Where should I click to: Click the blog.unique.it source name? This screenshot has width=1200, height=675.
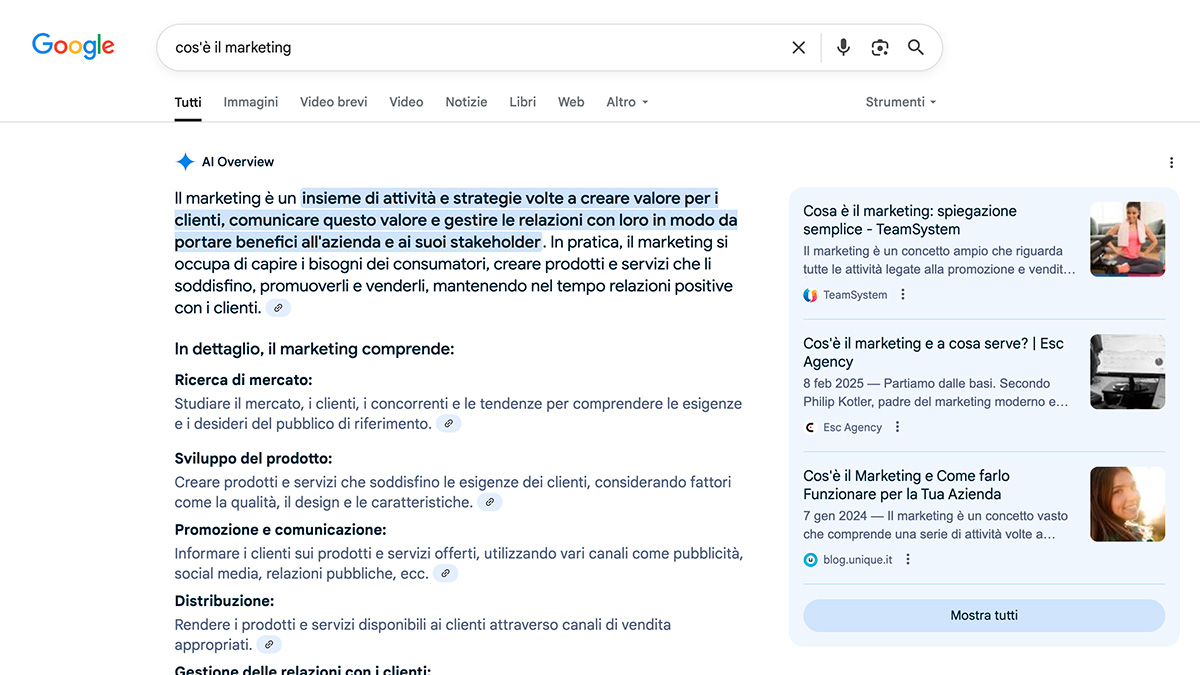pyautogui.click(x=857, y=560)
